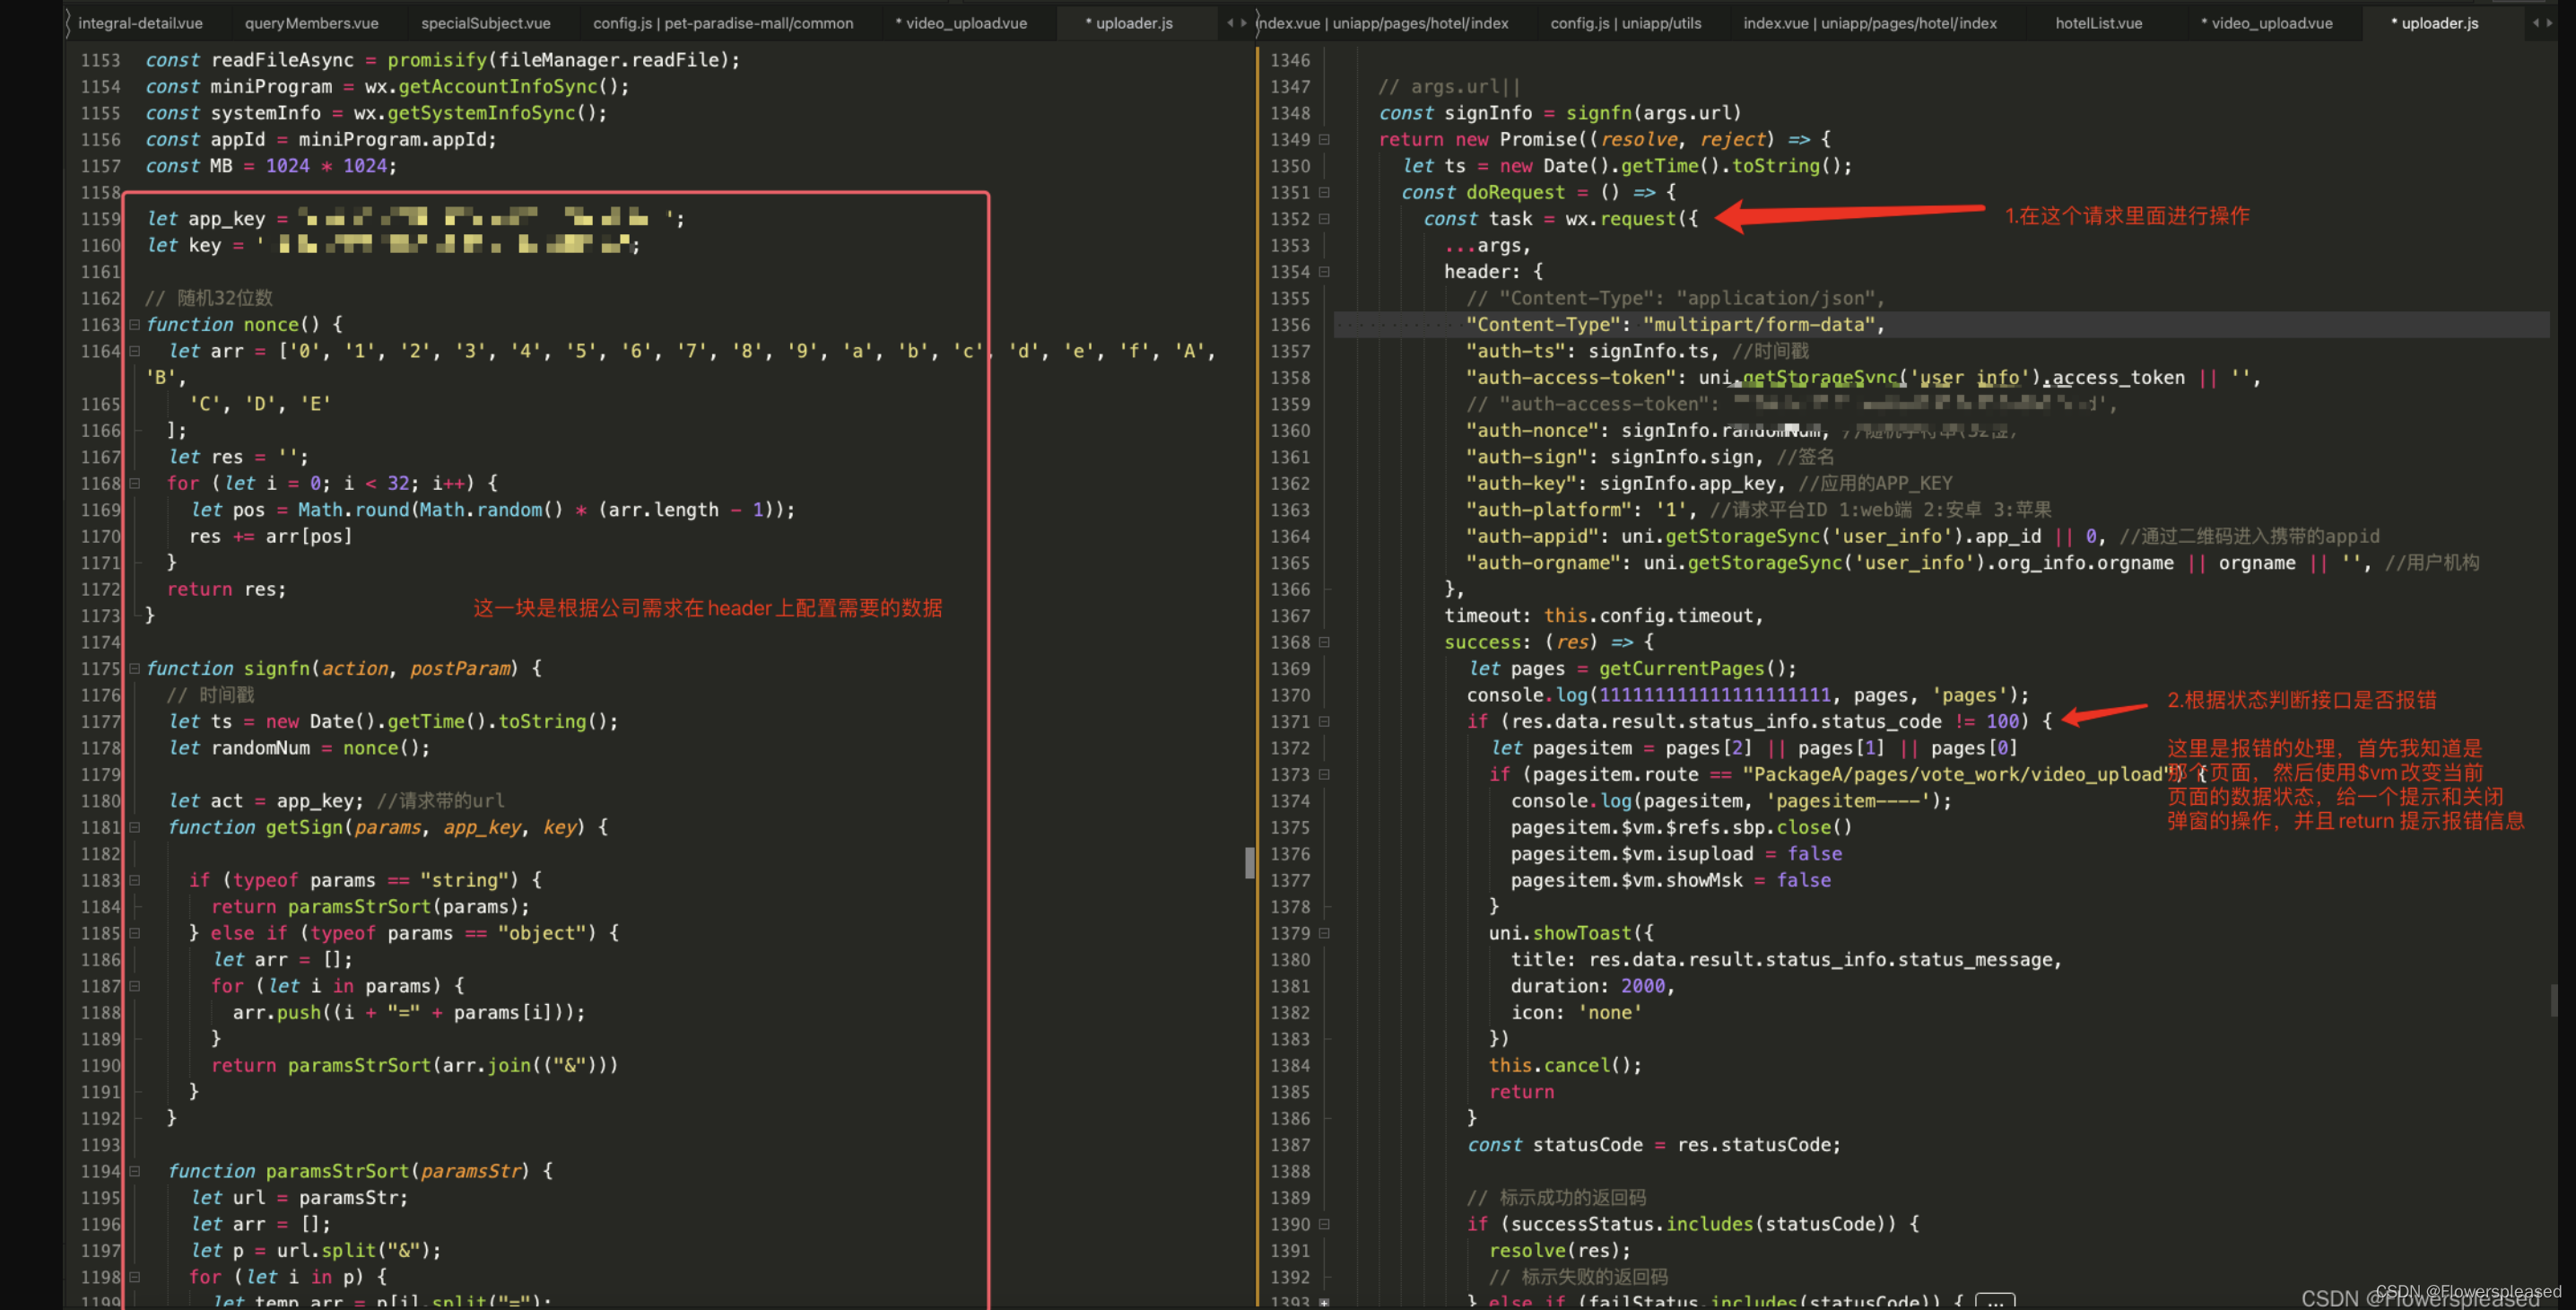Open the integral-detail.vue tab
The image size is (2576, 1310).
[x=140, y=23]
